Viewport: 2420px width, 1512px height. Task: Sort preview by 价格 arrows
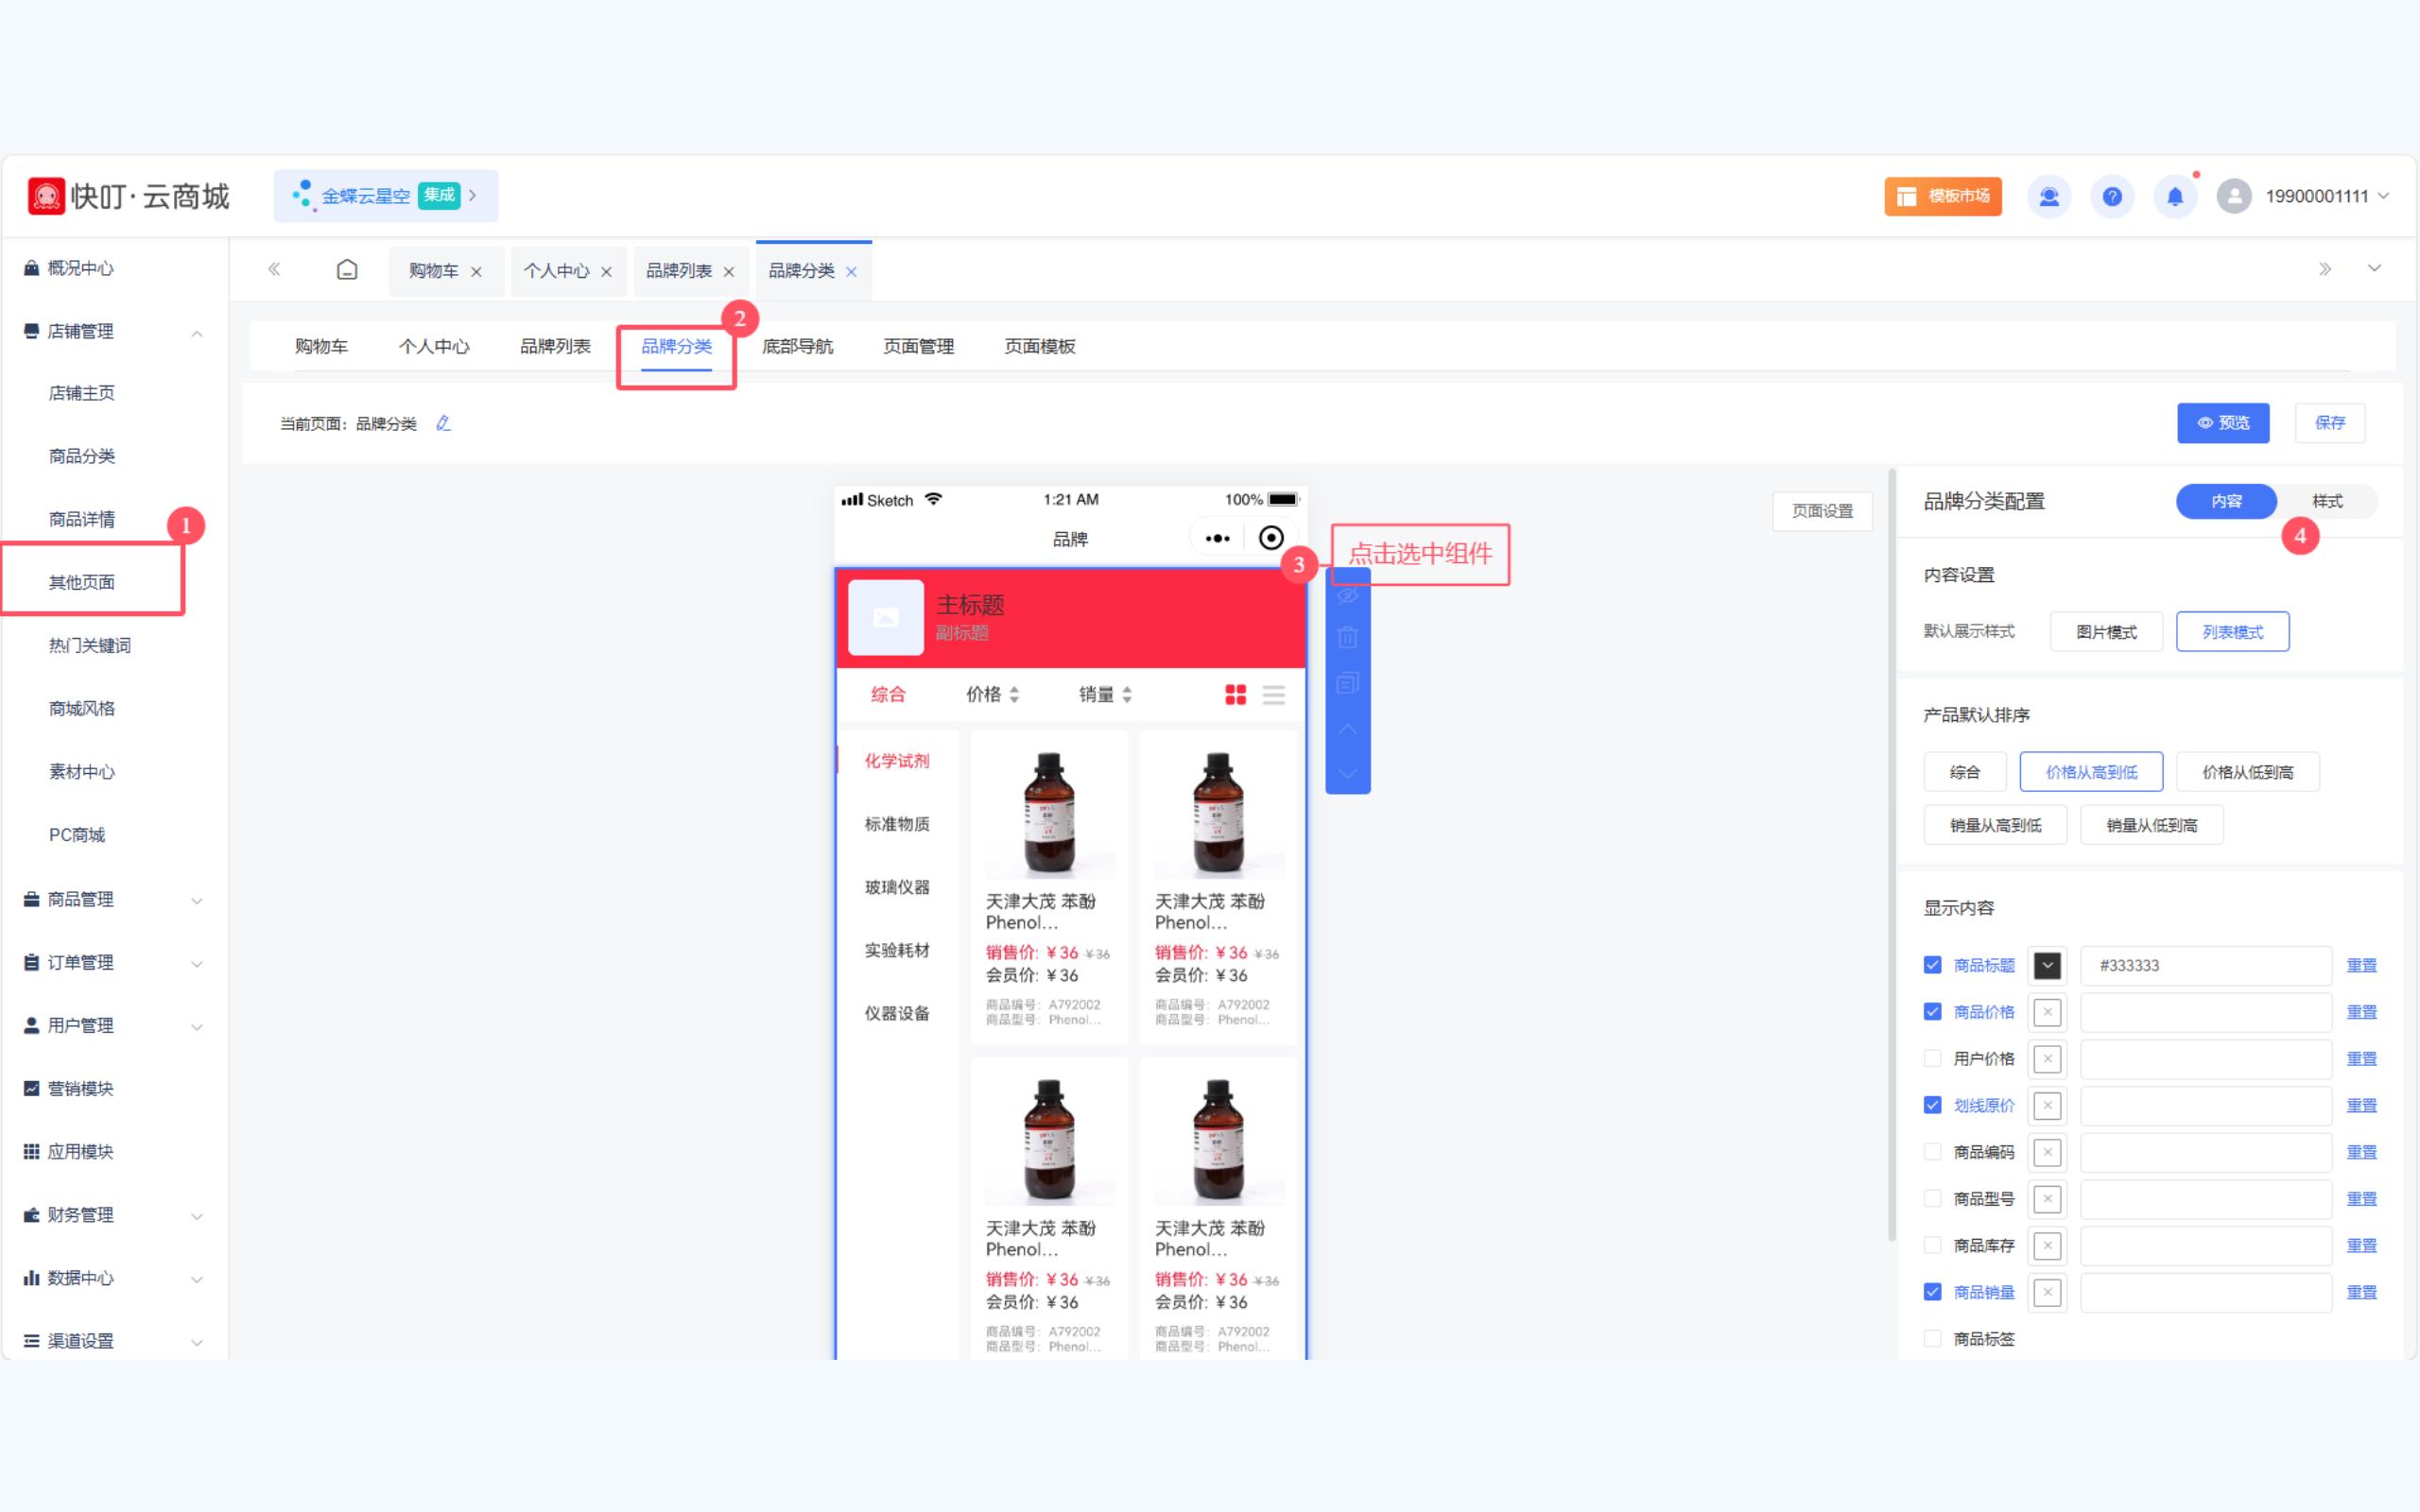click(1014, 694)
